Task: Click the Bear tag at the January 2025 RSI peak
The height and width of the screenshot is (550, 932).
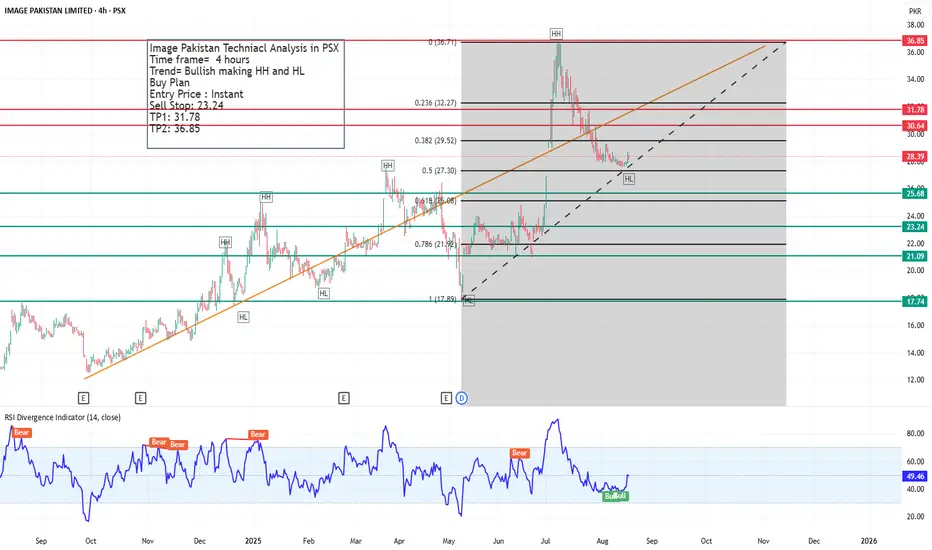Action: pyautogui.click(x=258, y=435)
